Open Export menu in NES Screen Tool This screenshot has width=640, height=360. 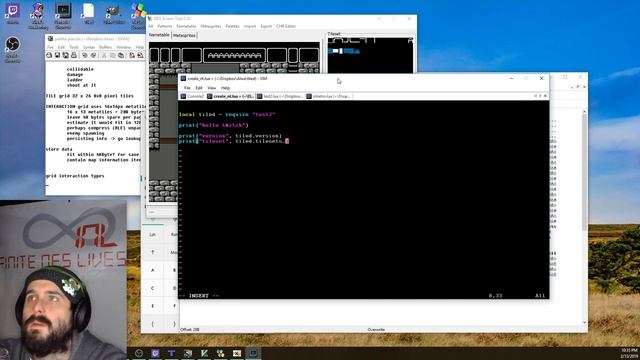pos(266,26)
